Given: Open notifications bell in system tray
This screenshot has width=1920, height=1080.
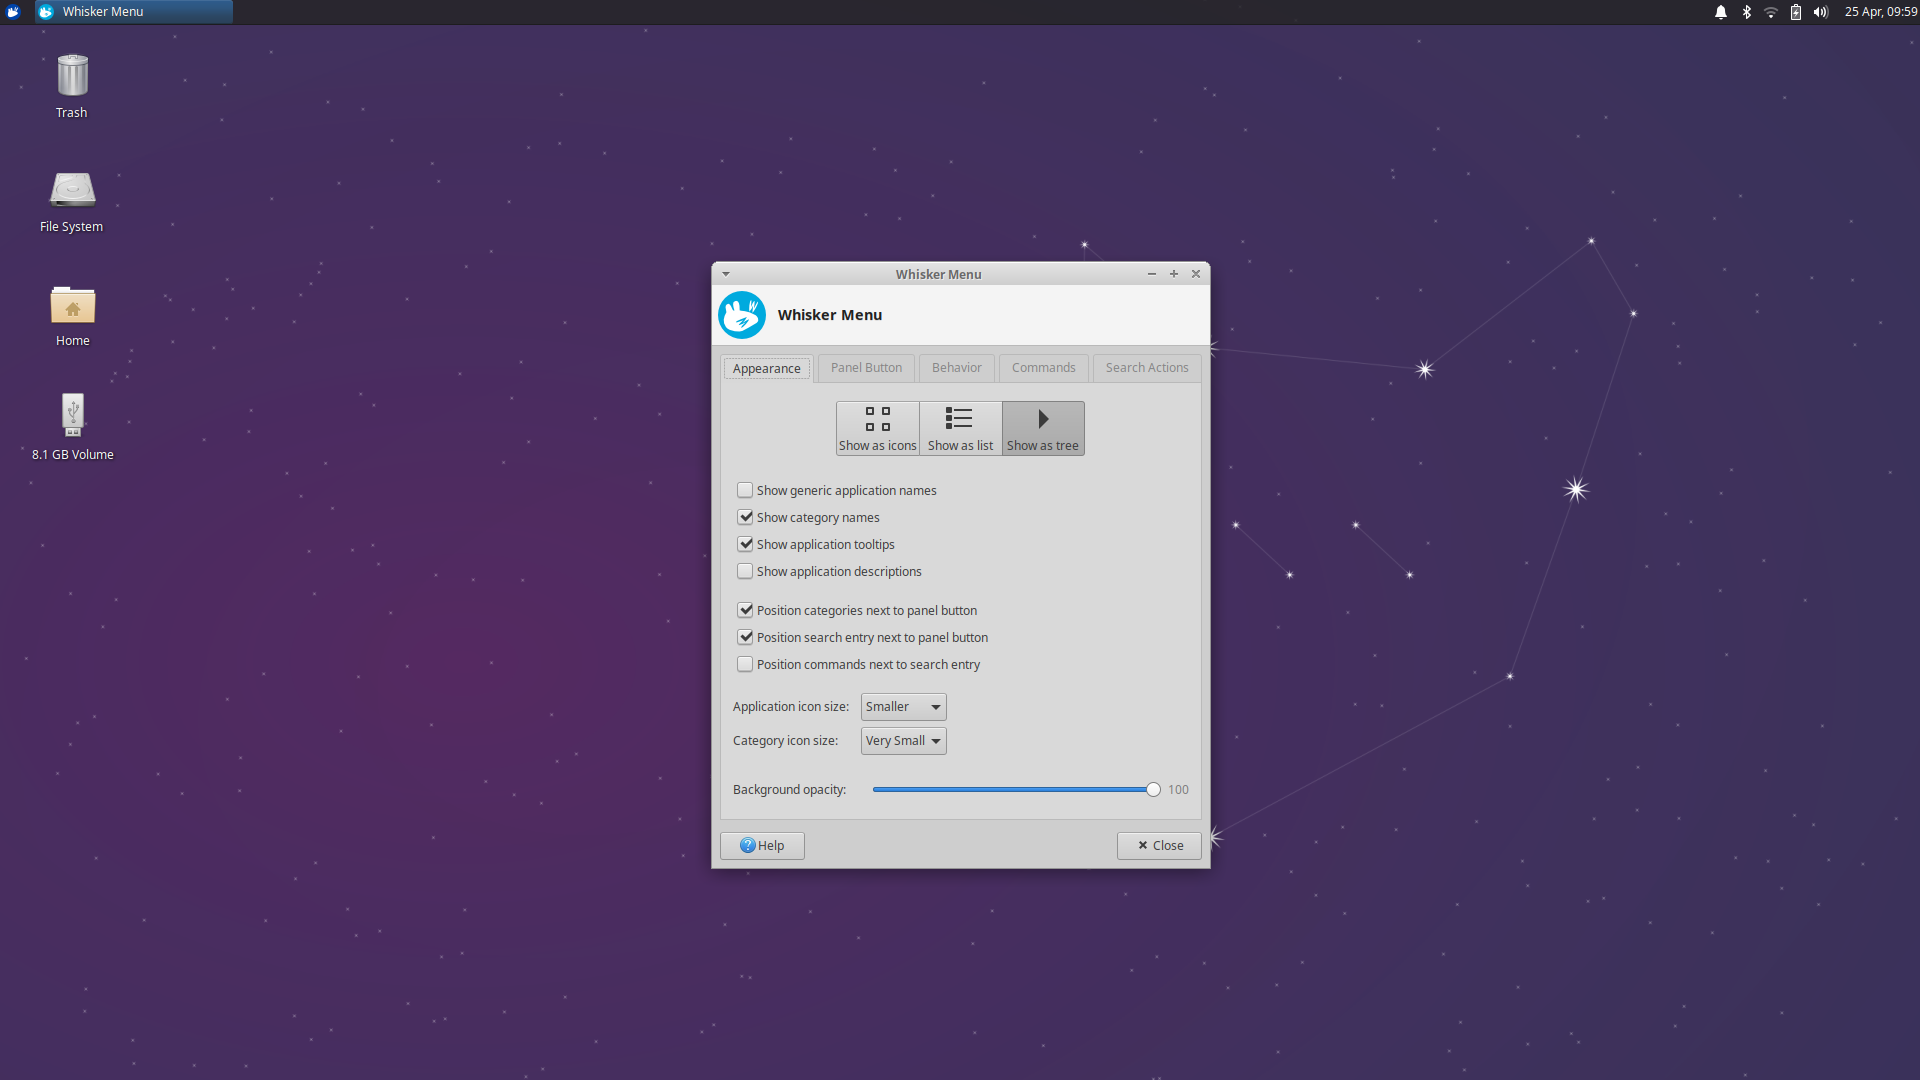Looking at the screenshot, I should click(x=1721, y=12).
